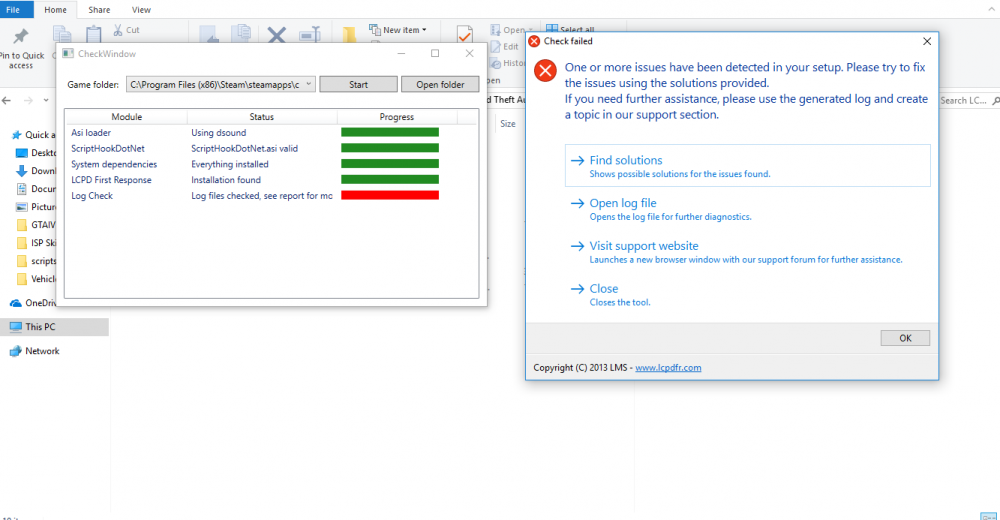The image size is (1000, 520).
Task: Select the System dependencies row
Action: click(271, 164)
